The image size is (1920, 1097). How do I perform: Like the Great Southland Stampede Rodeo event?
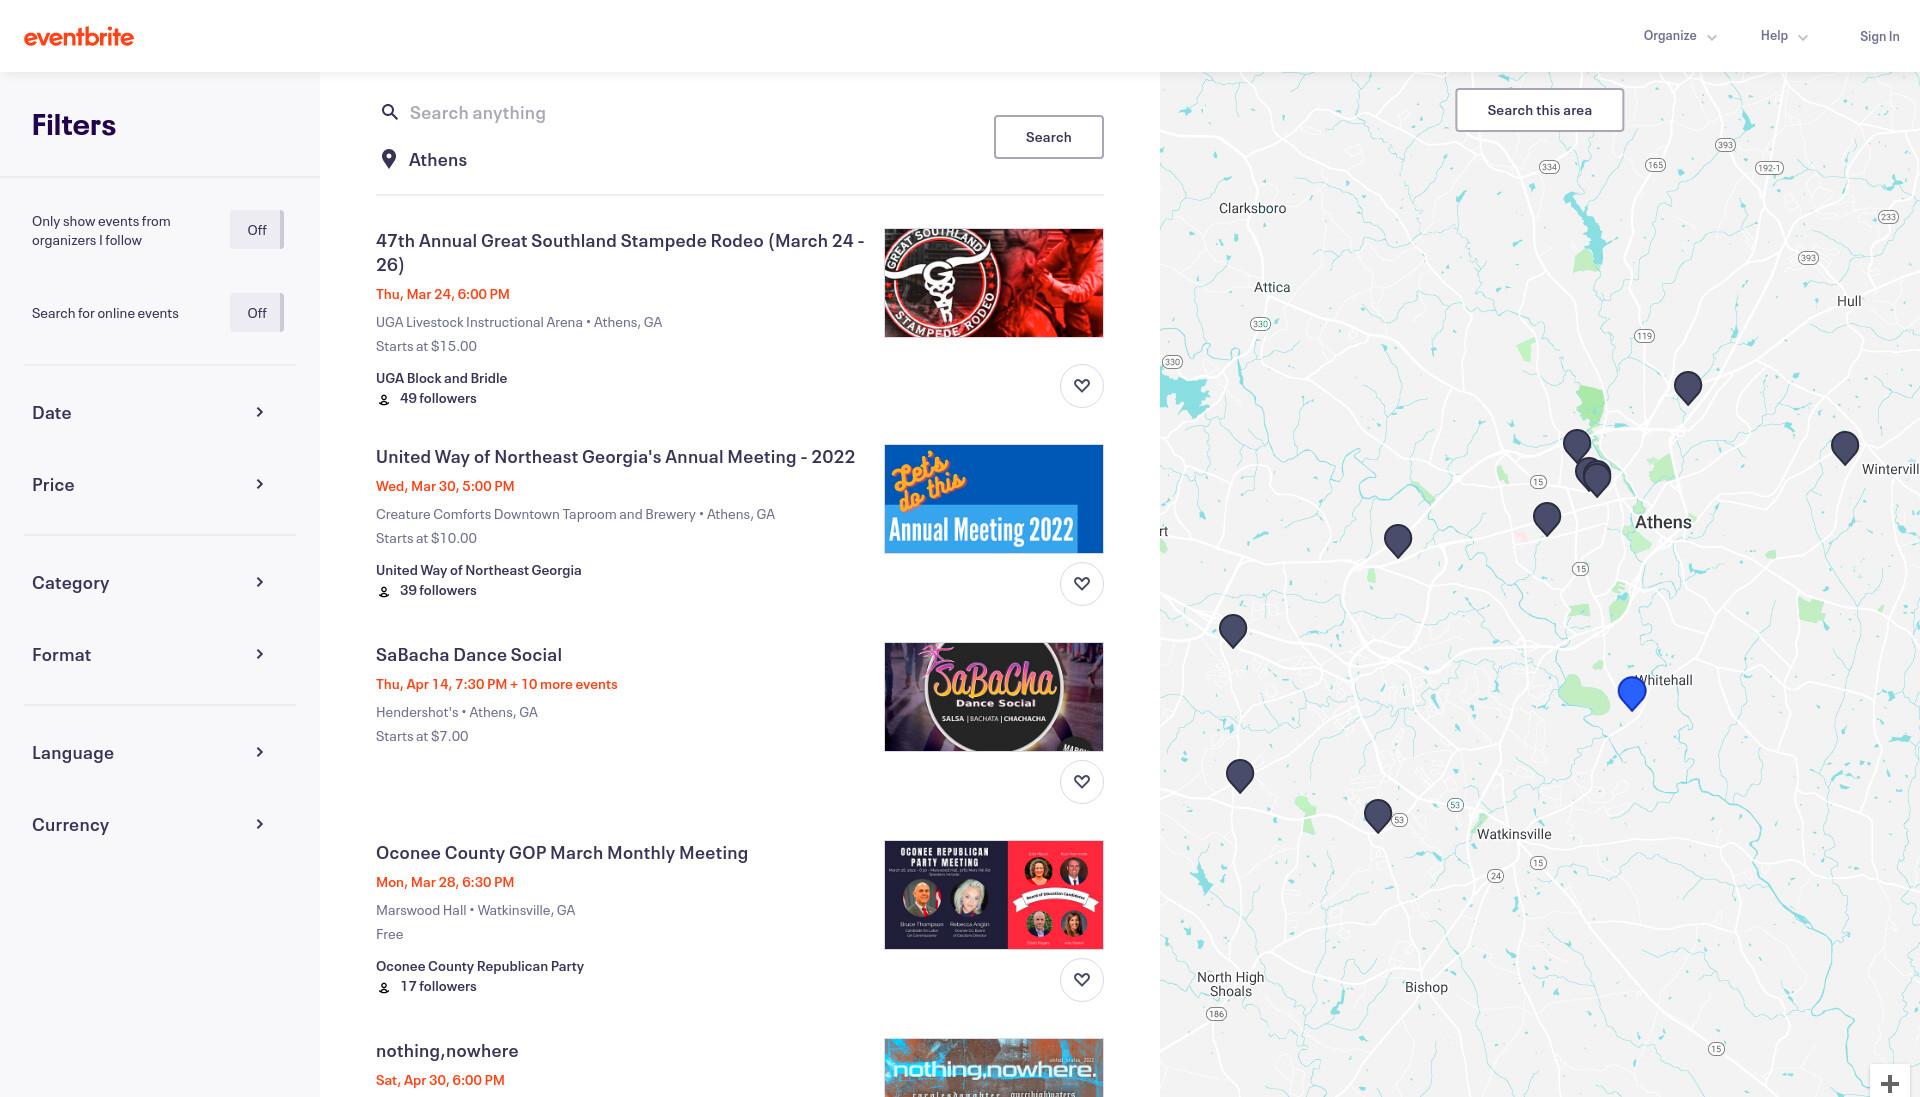1082,386
